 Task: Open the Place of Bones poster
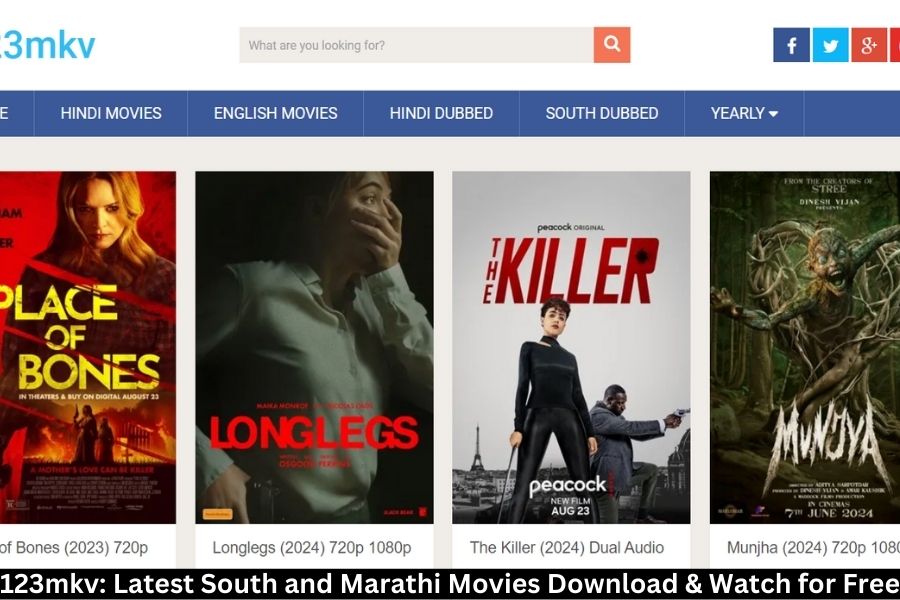[x=88, y=347]
